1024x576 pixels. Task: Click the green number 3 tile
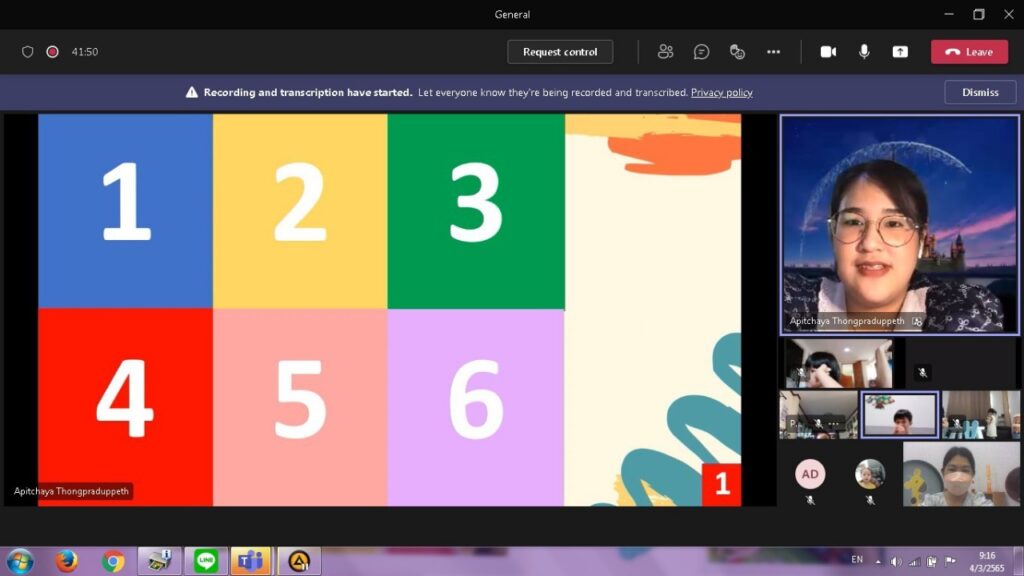pyautogui.click(x=475, y=211)
